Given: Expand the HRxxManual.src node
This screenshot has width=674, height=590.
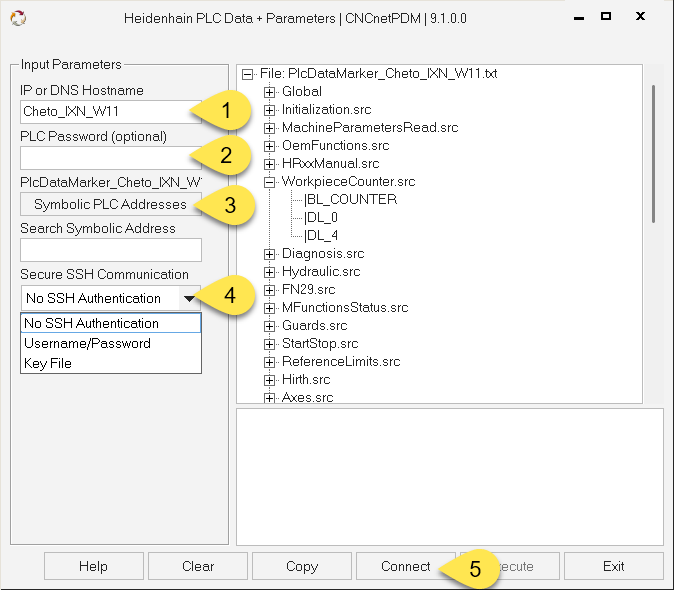Looking at the screenshot, I should (270, 164).
